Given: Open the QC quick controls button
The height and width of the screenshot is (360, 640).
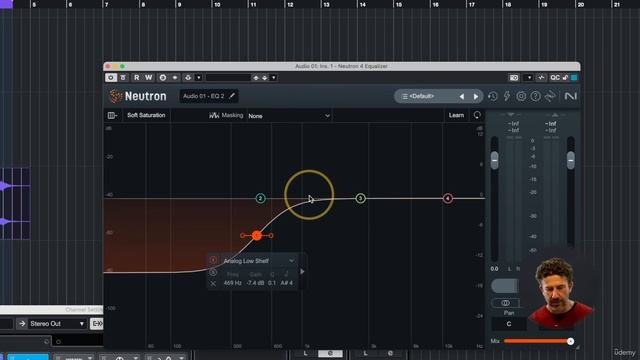Looking at the screenshot, I should tap(555, 78).
